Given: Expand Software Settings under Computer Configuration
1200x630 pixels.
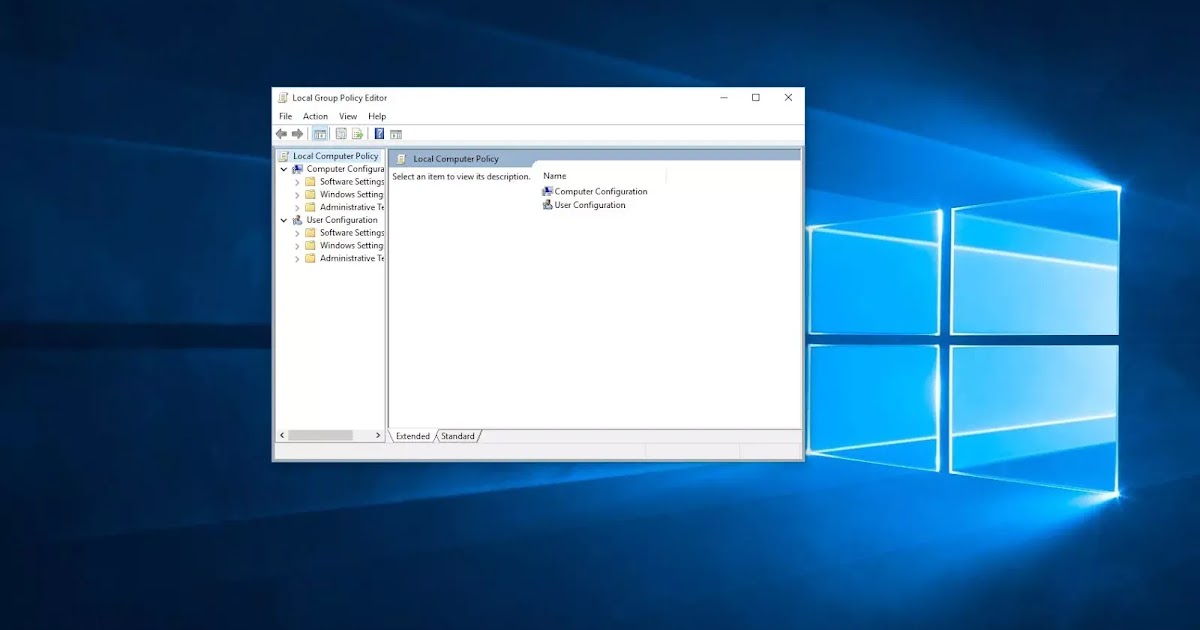Looking at the screenshot, I should [x=297, y=182].
